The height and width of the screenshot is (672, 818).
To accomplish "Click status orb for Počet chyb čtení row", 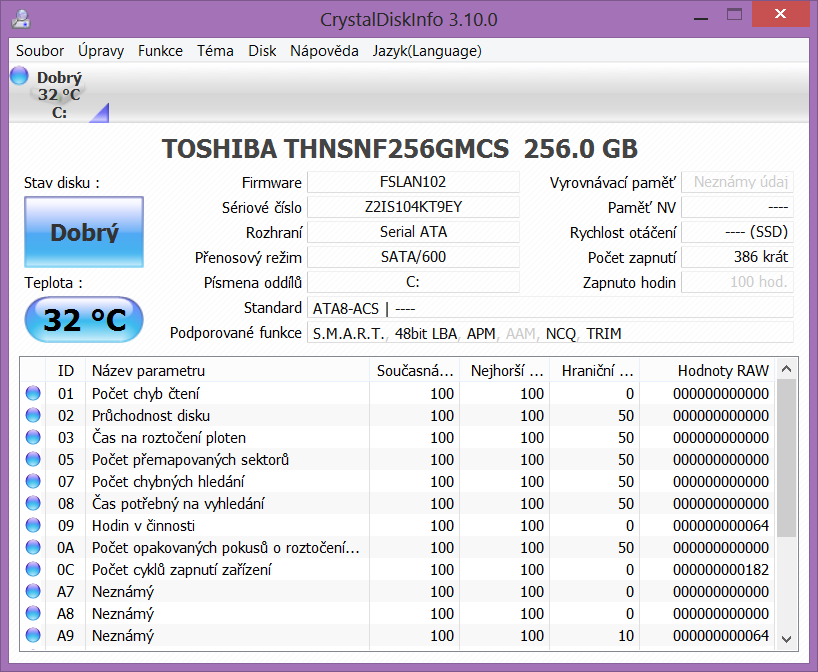I will point(34,394).
